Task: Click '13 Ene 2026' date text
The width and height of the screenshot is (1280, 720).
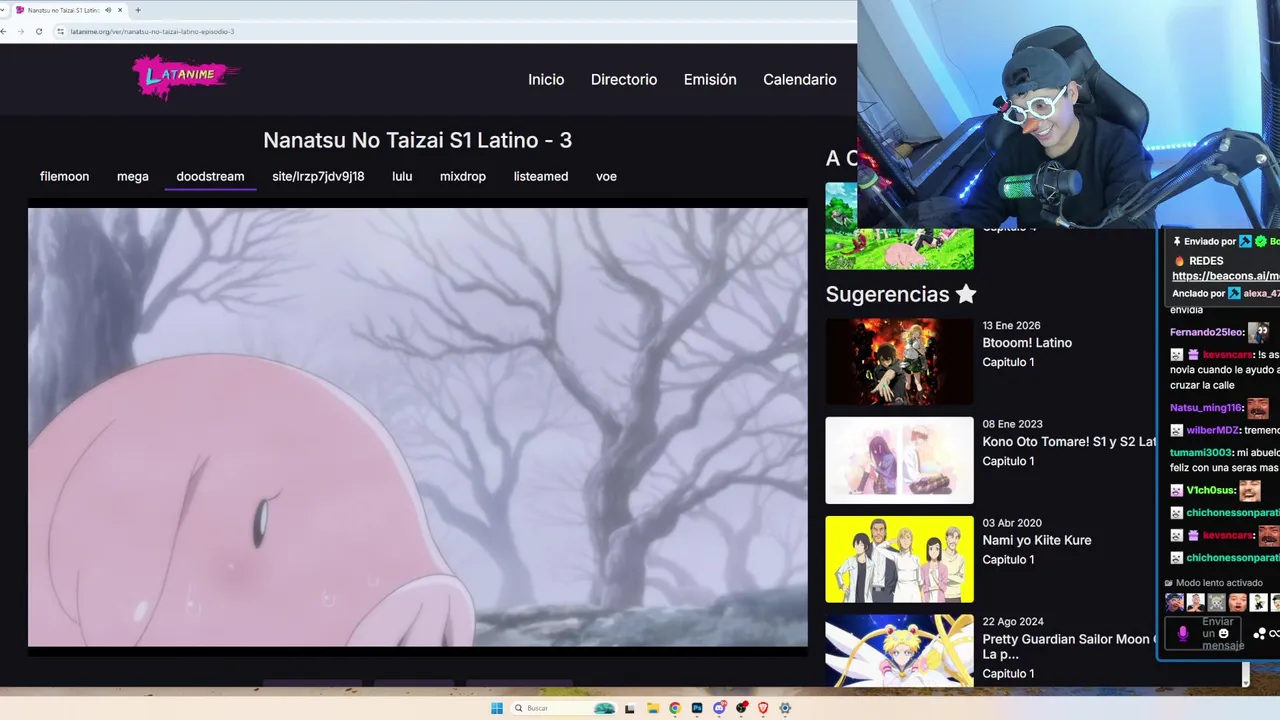Action: (1011, 325)
